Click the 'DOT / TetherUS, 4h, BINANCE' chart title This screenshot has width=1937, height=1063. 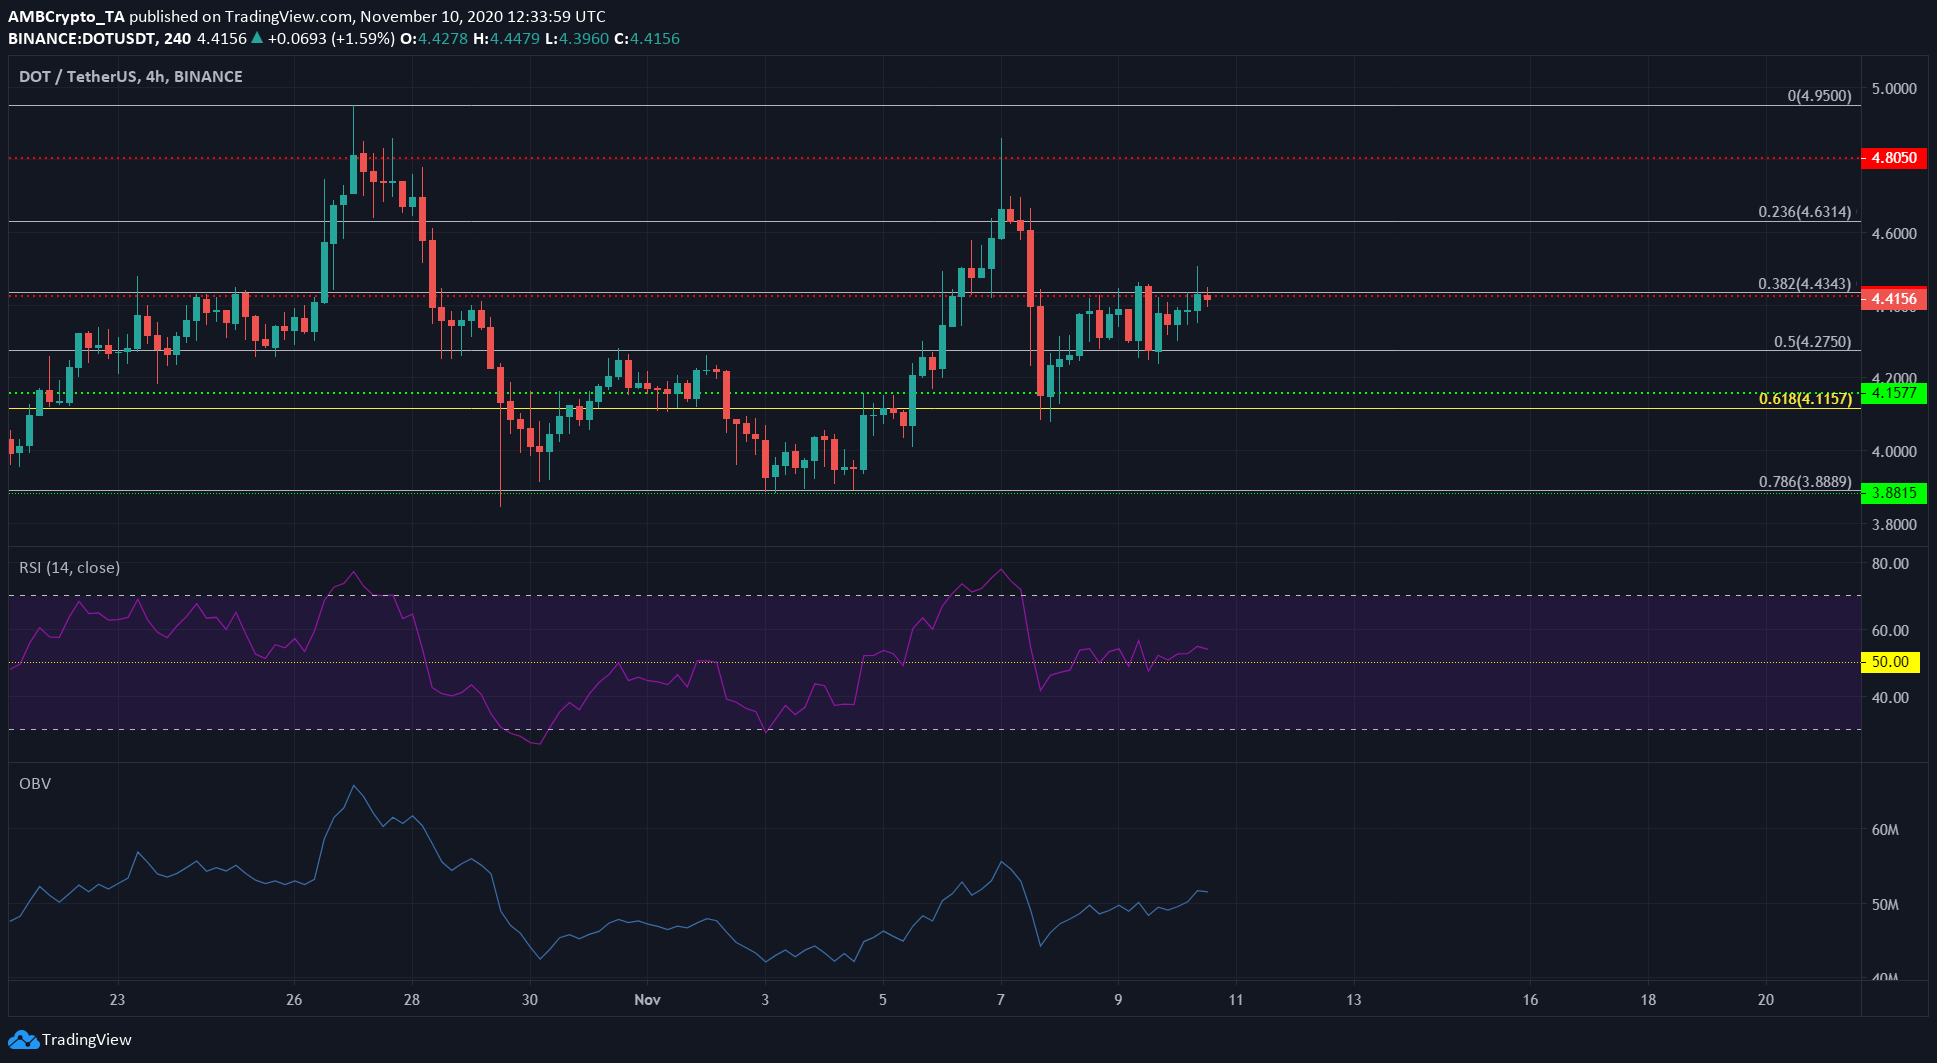pyautogui.click(x=131, y=76)
